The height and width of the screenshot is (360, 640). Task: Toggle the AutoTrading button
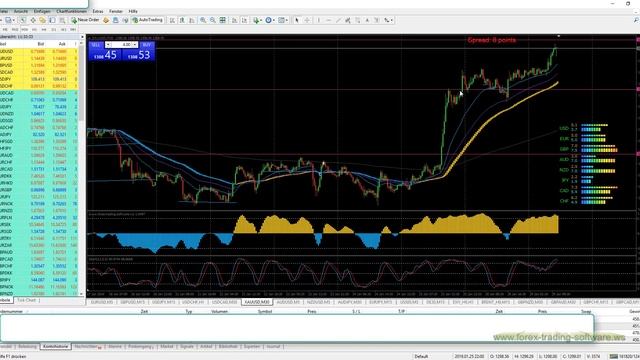[147, 20]
